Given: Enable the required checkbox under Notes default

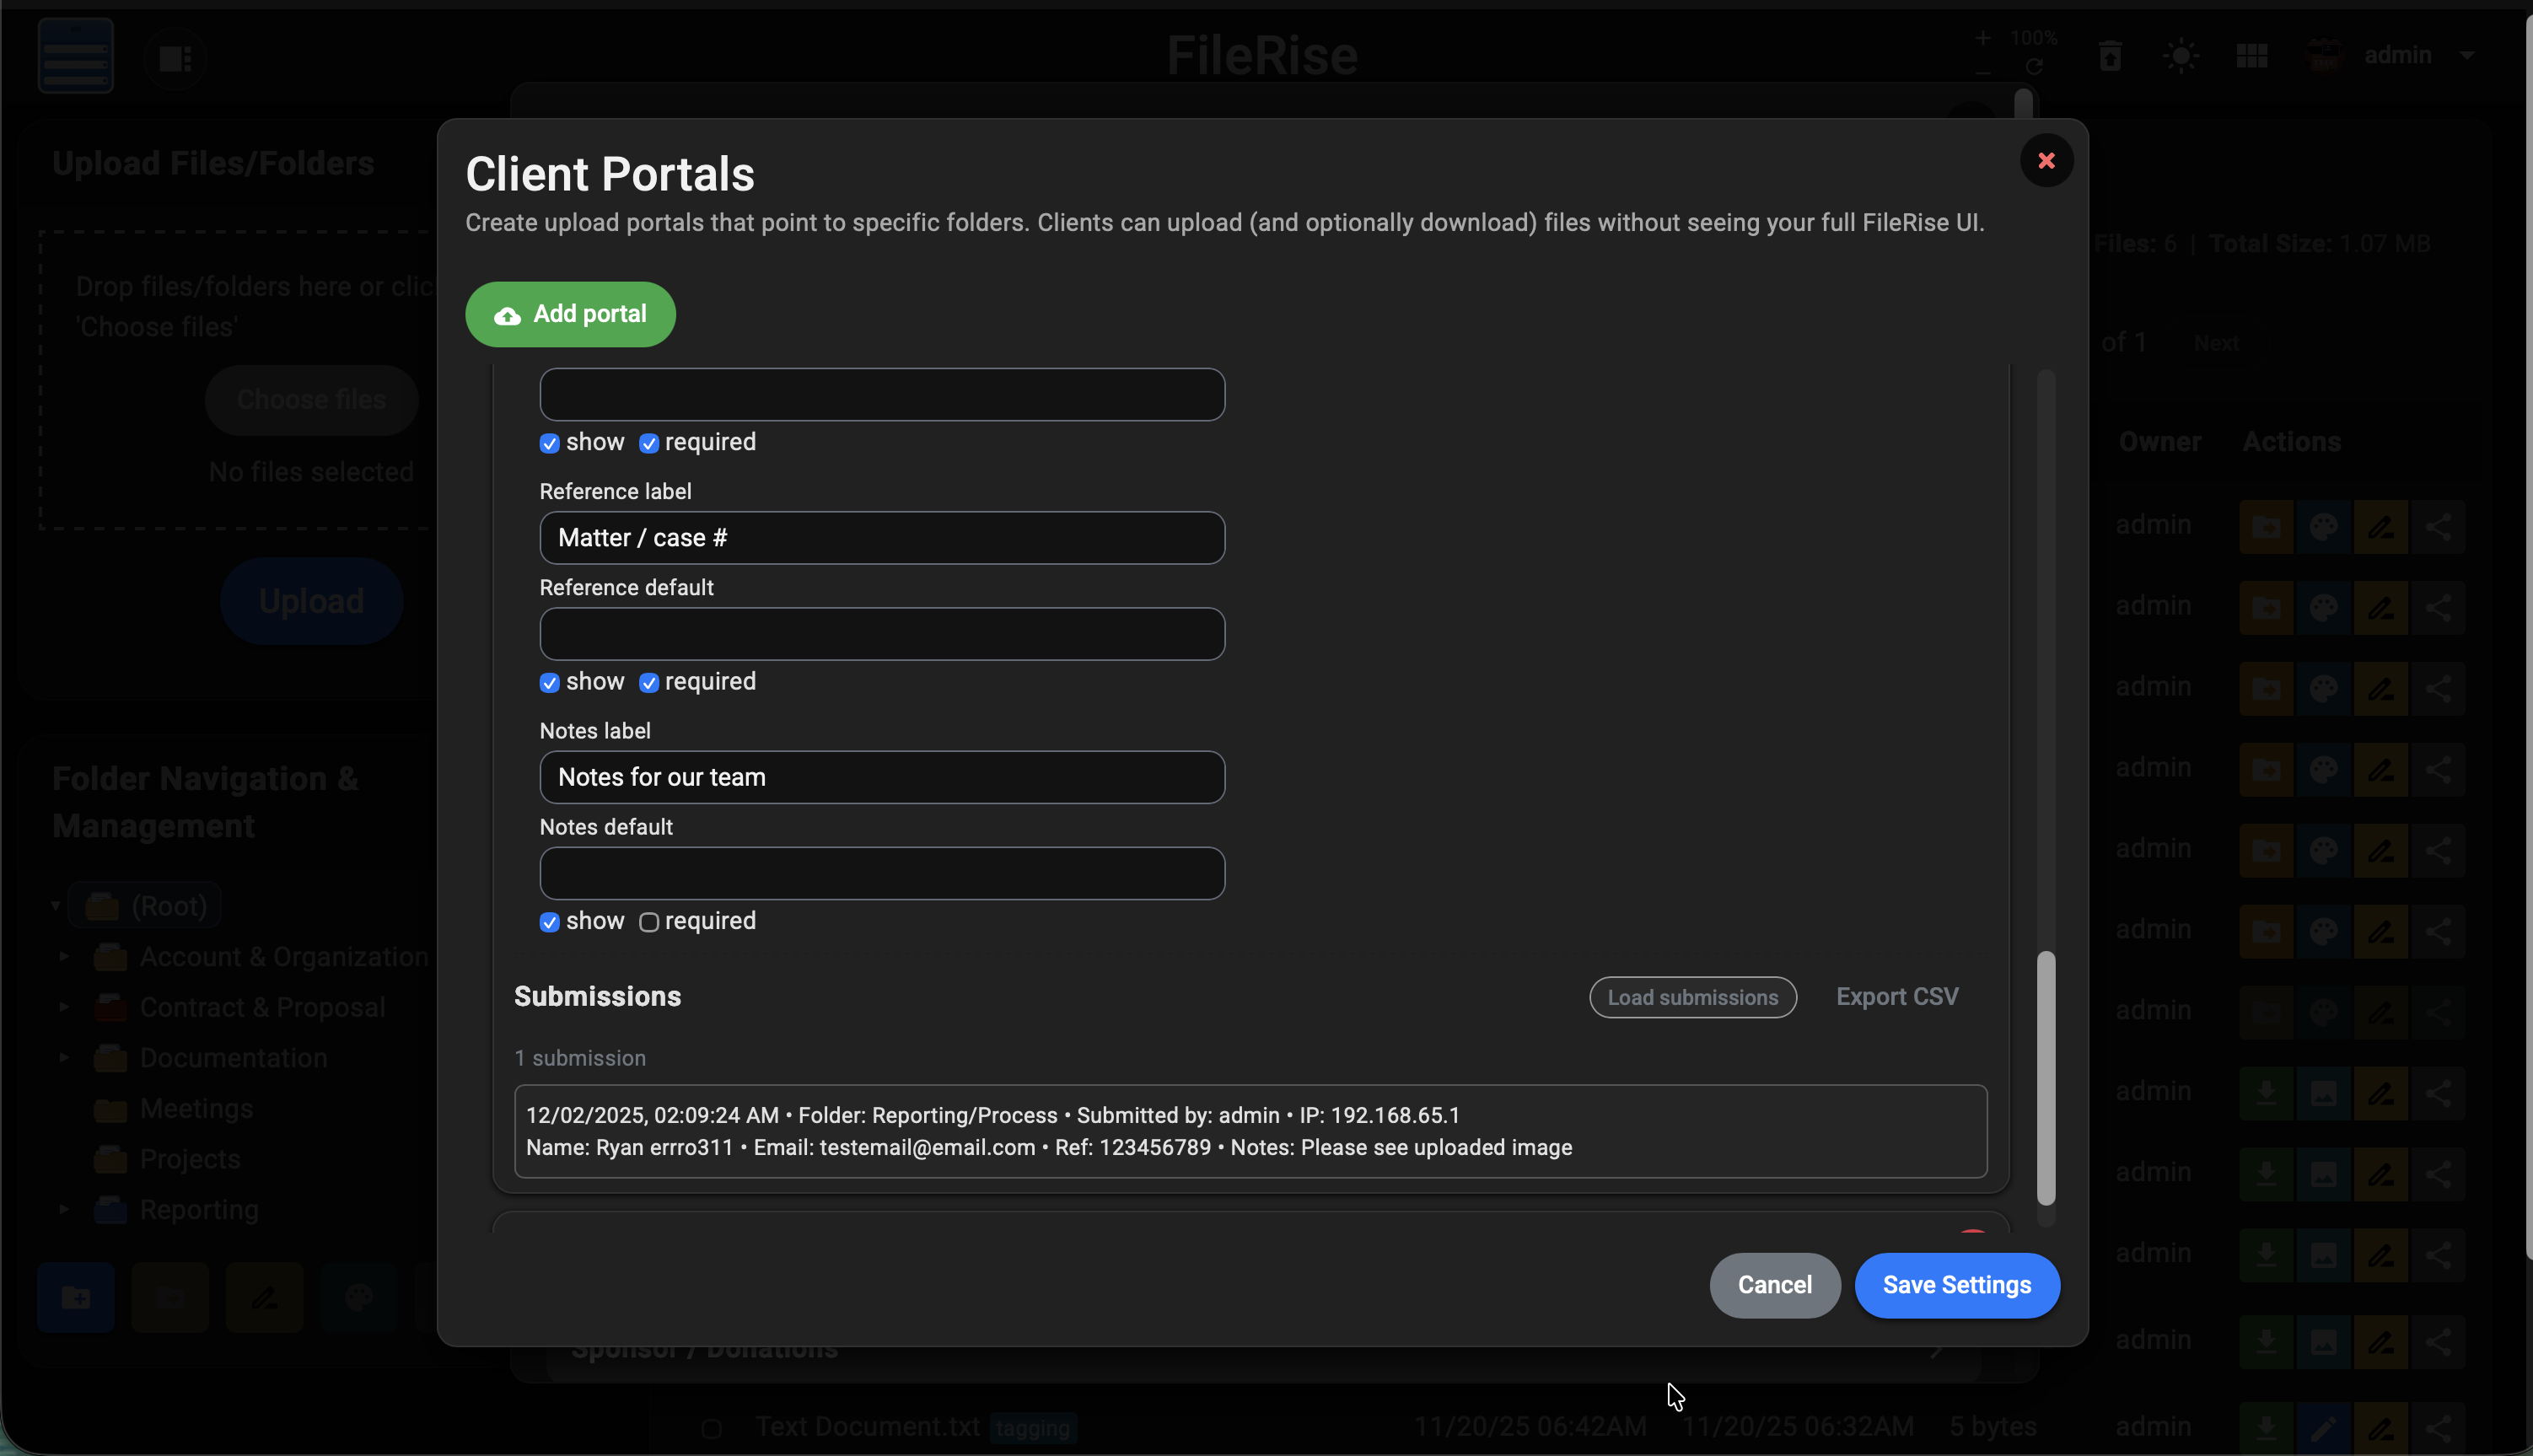Looking at the screenshot, I should pos(650,922).
